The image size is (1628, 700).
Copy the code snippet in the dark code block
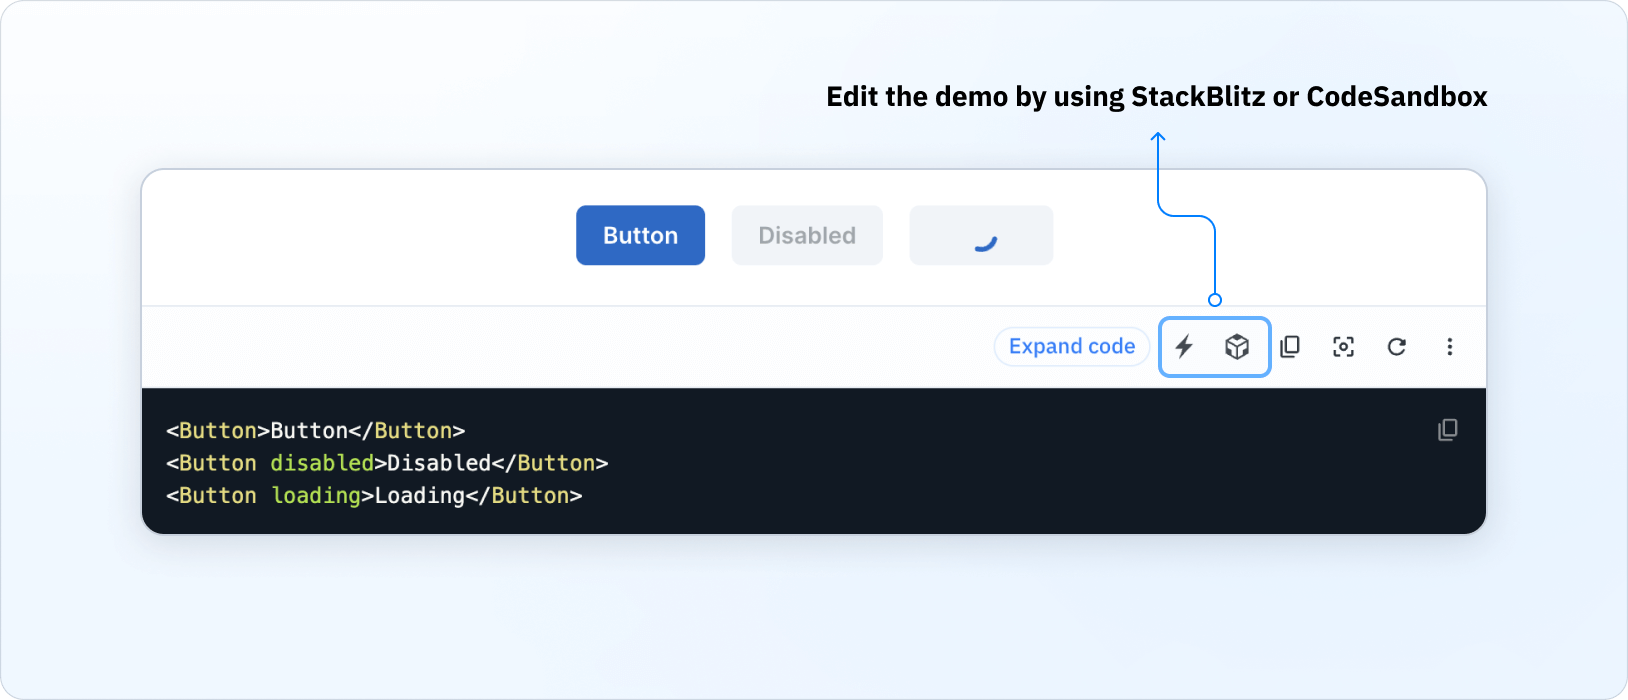(1448, 430)
